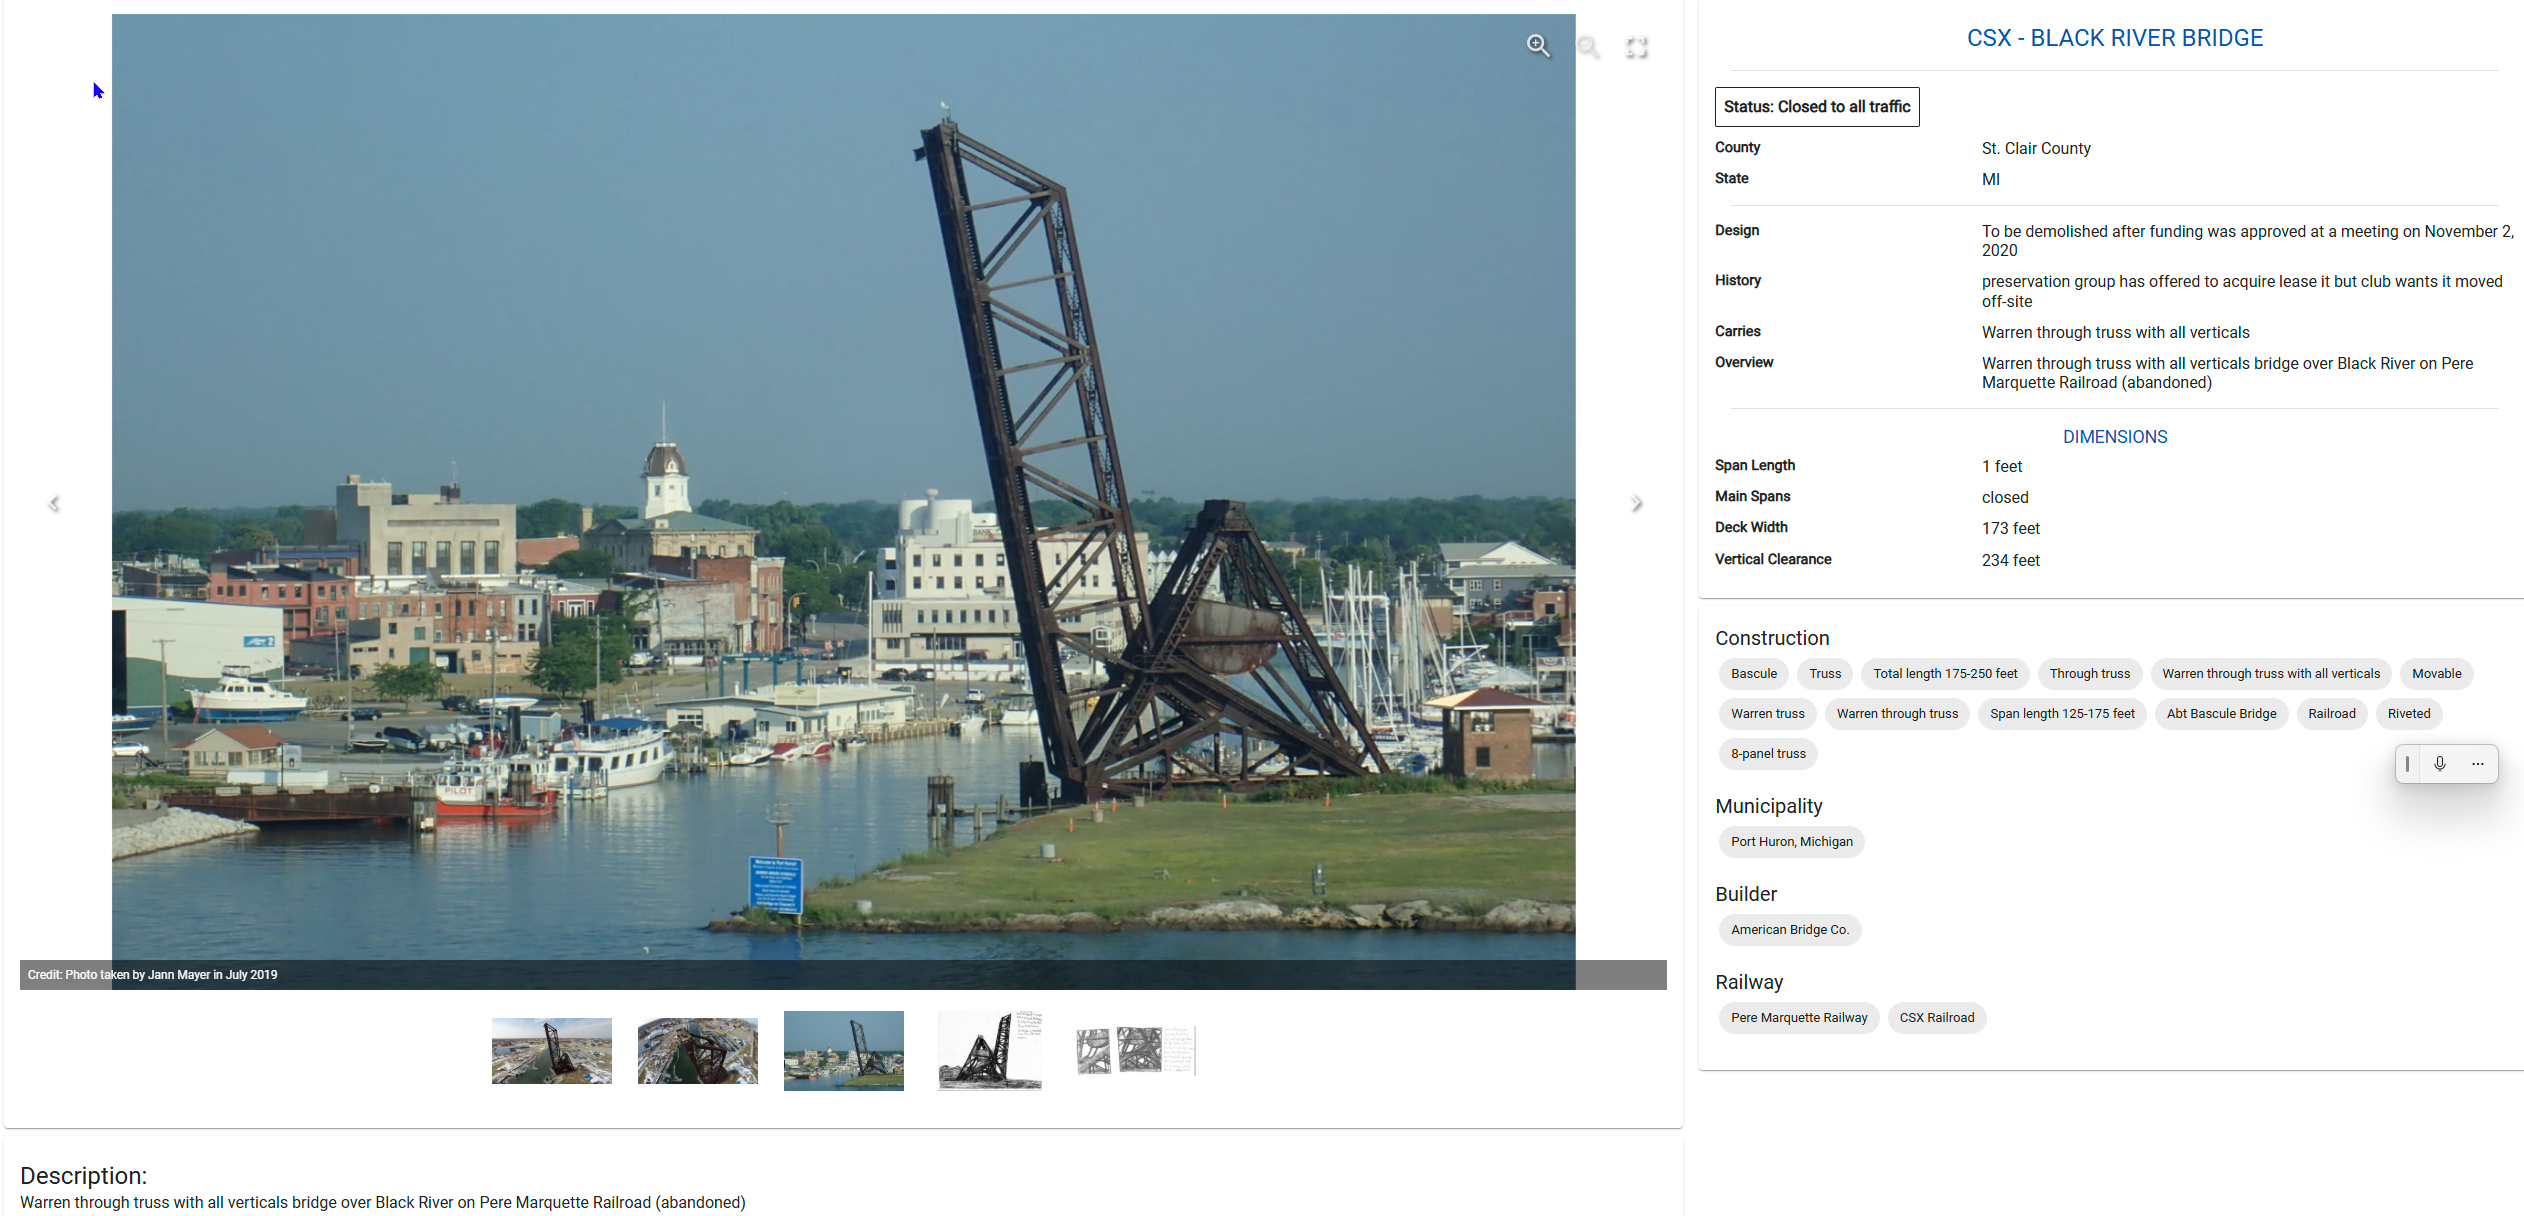This screenshot has width=2524, height=1216.
Task: Select the winter aerial photo thumbnail
Action: (551, 1050)
